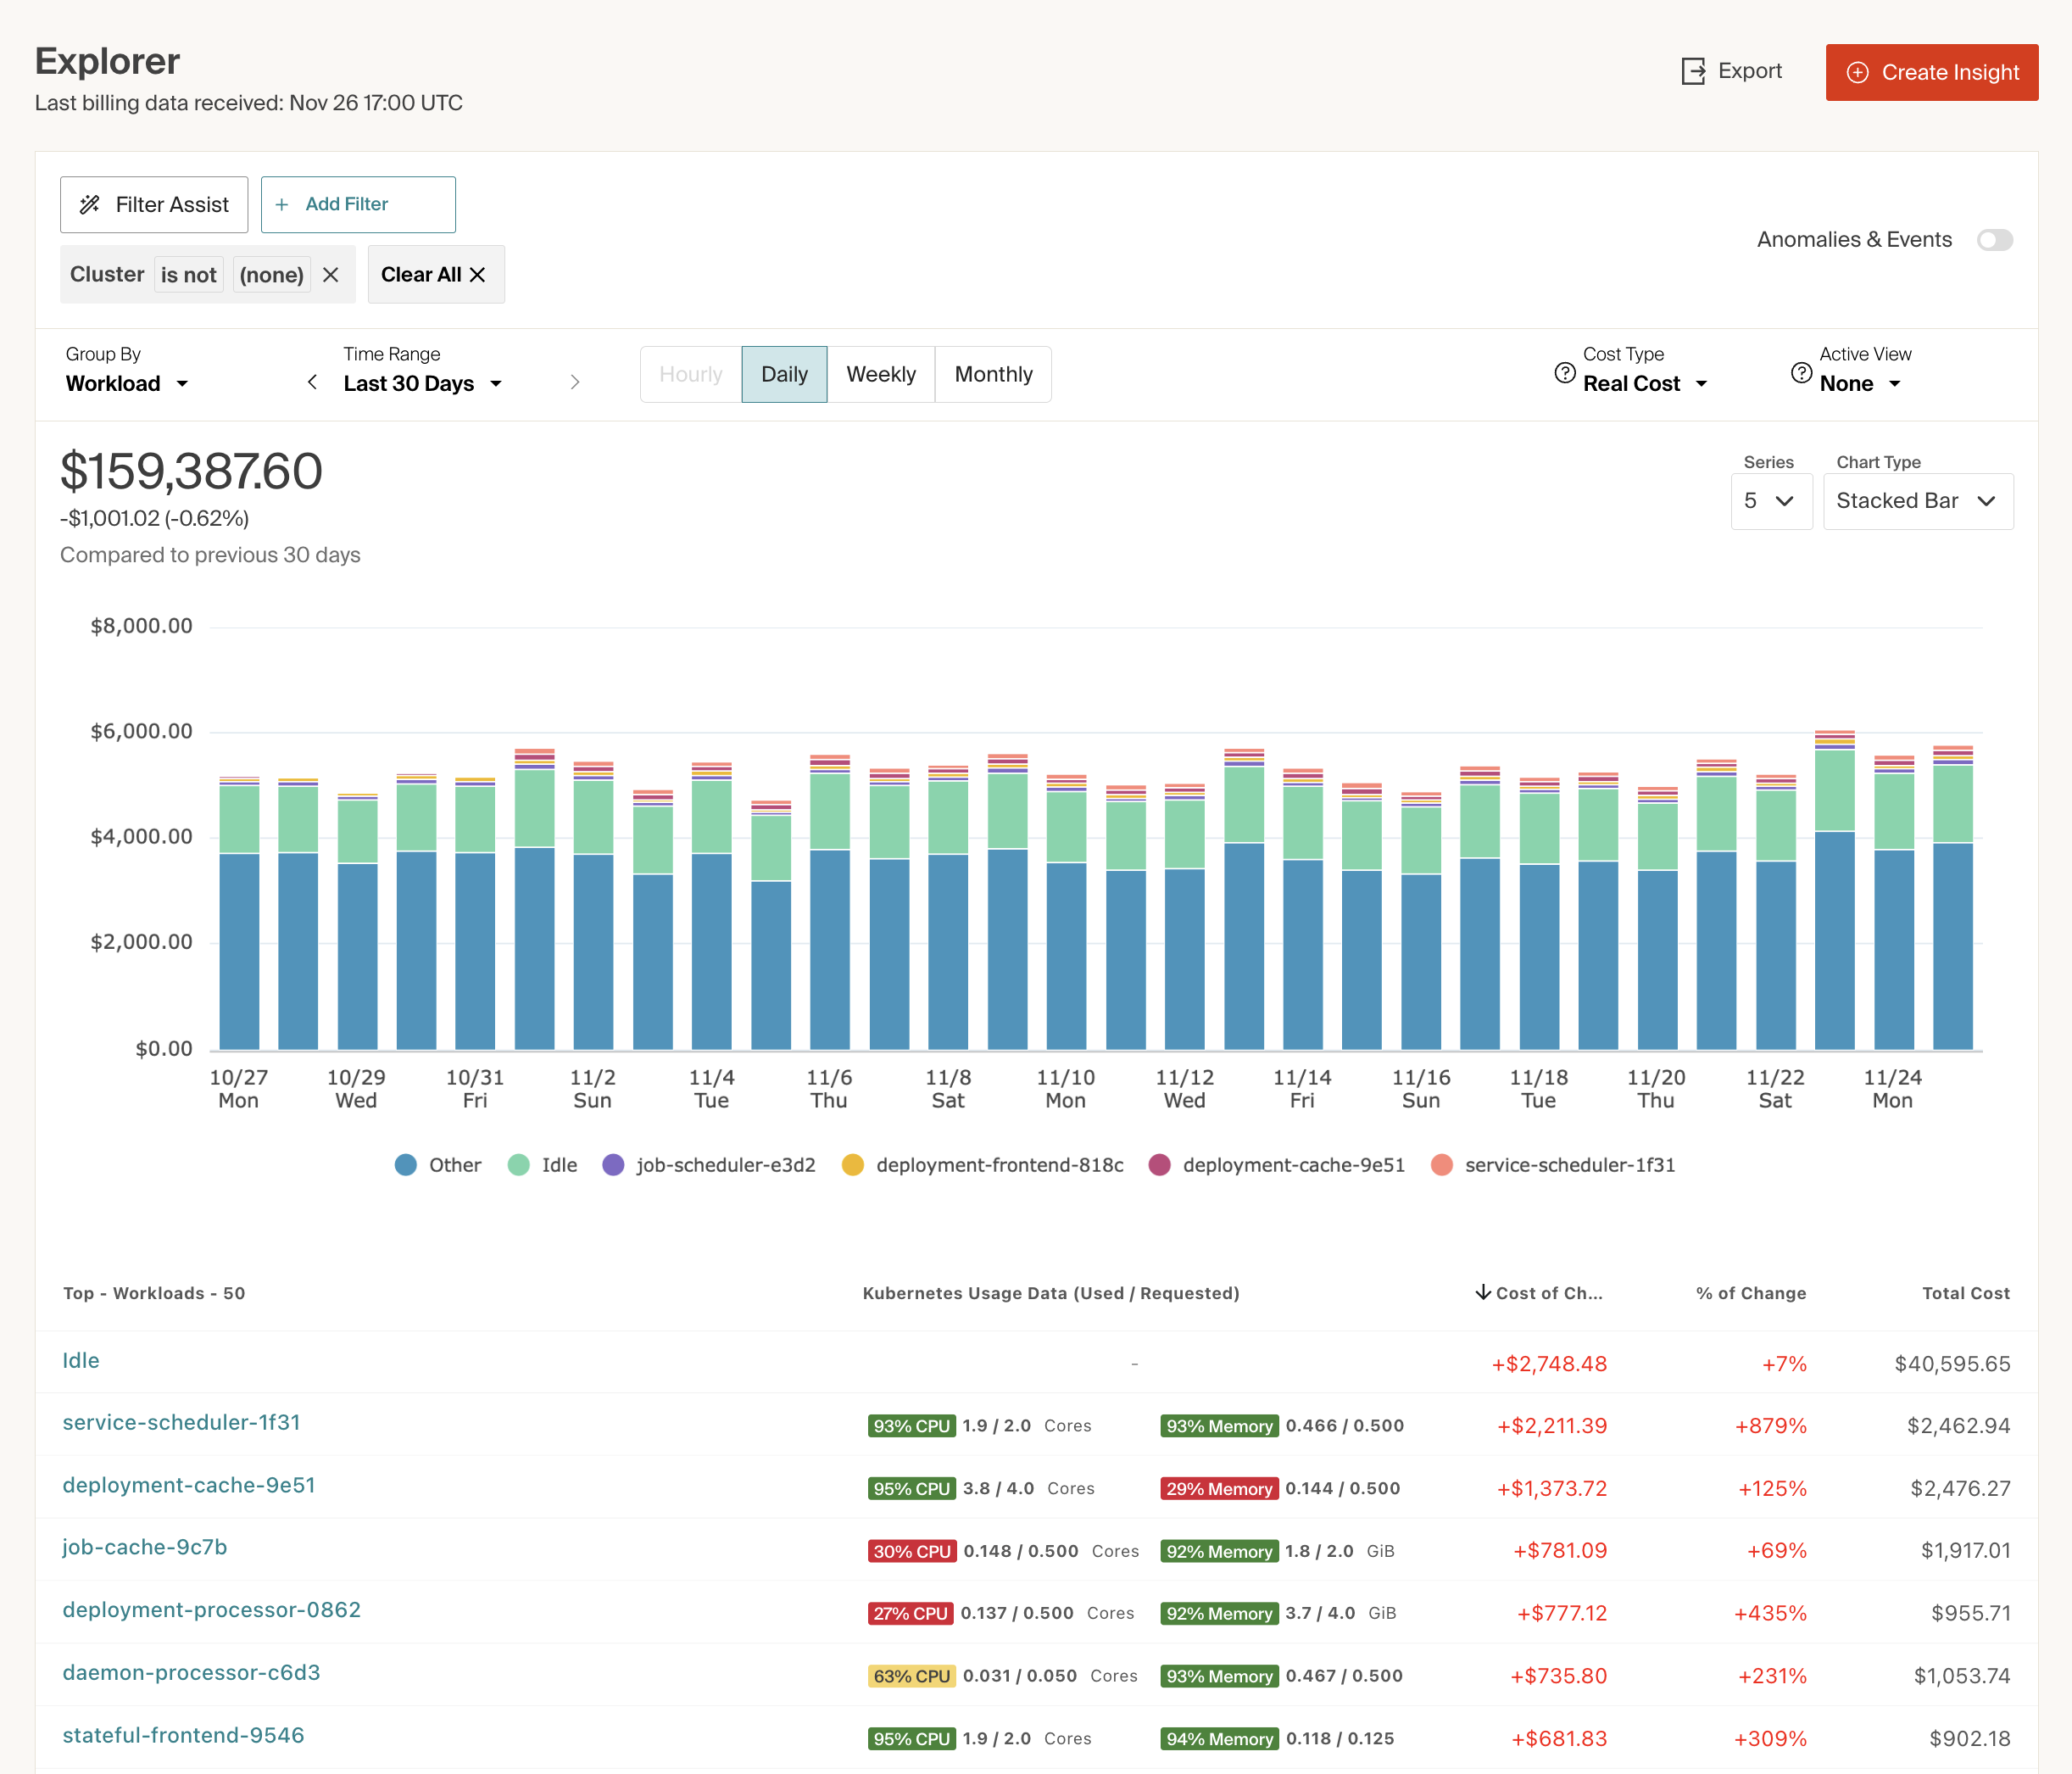Switch to the Weekly view tab
Image resolution: width=2072 pixels, height=1774 pixels.
click(x=881, y=374)
